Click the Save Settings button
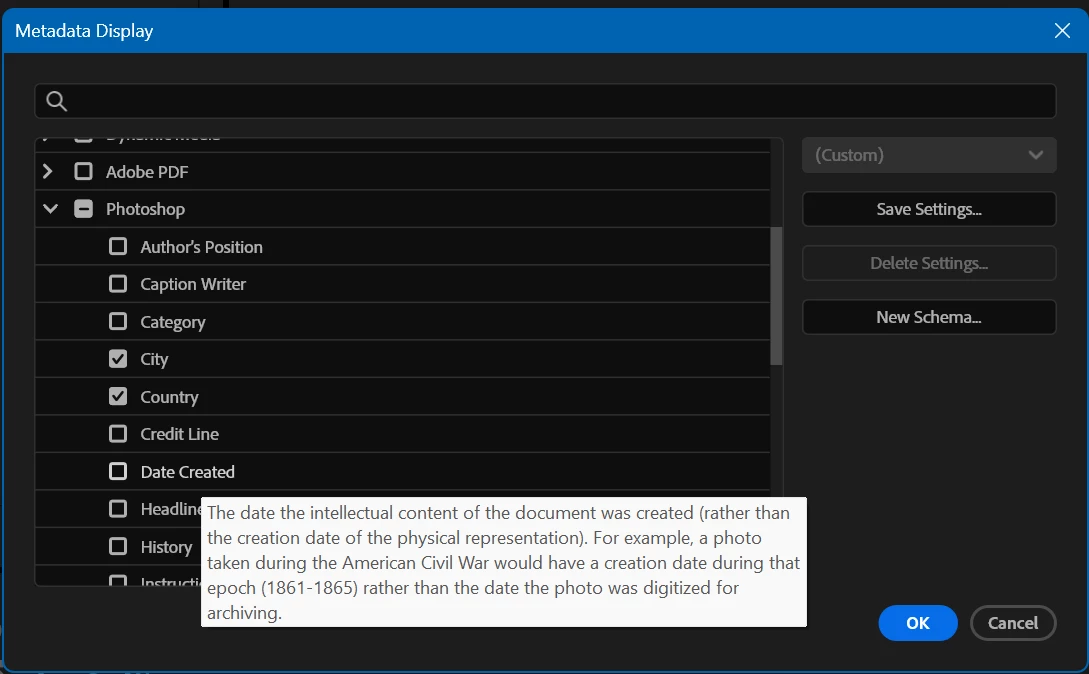 pyautogui.click(x=929, y=209)
